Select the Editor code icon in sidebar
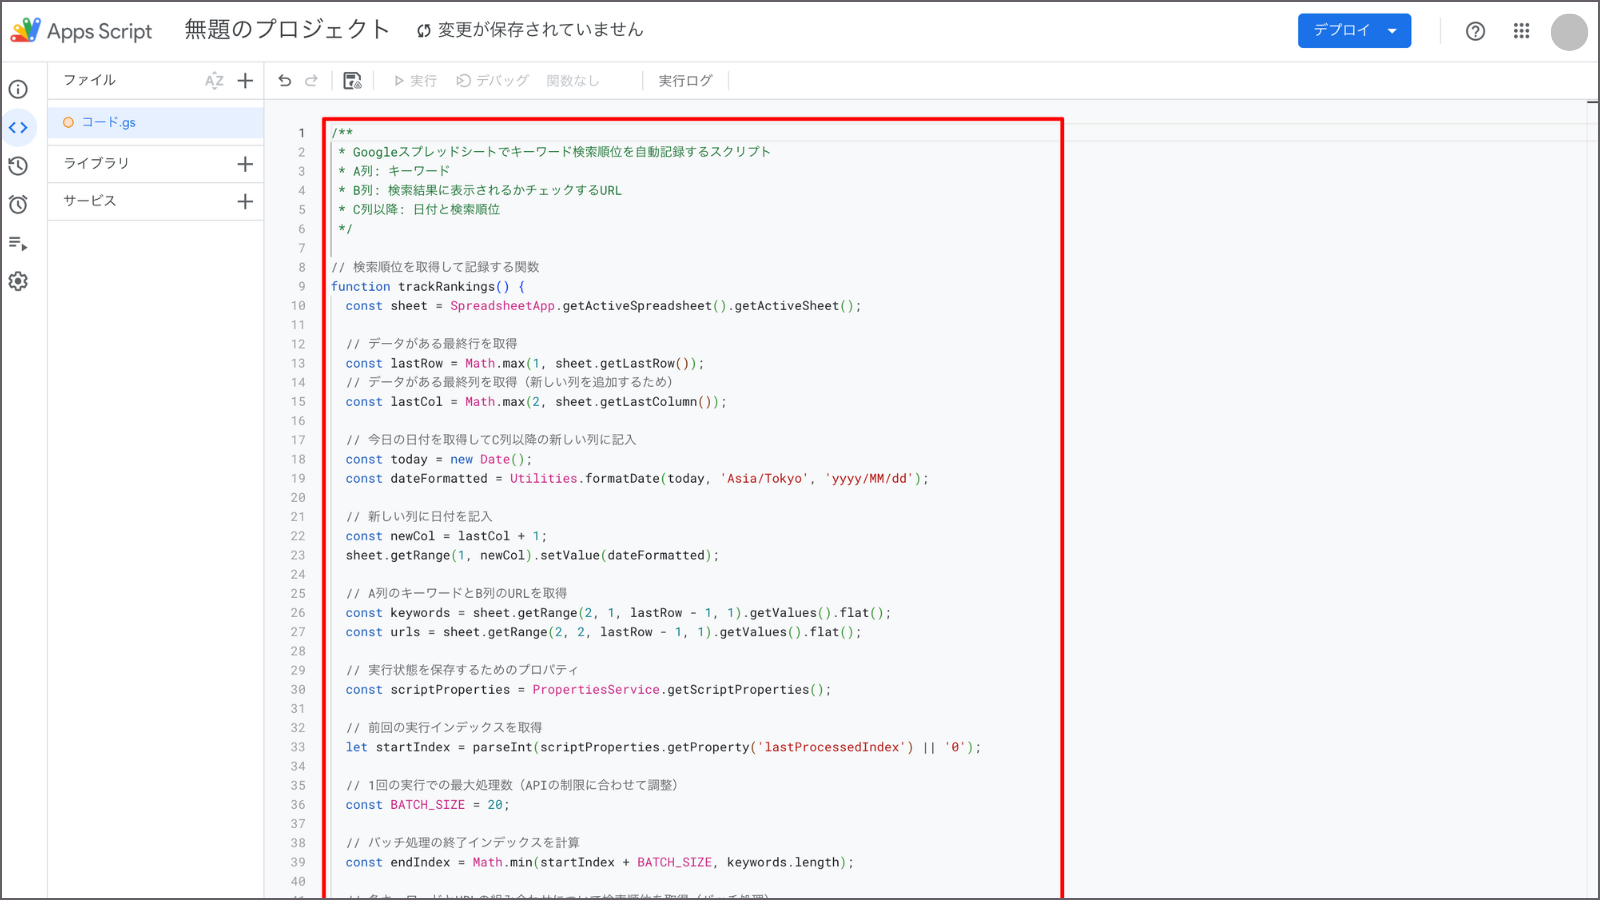This screenshot has width=1600, height=900. tap(18, 127)
